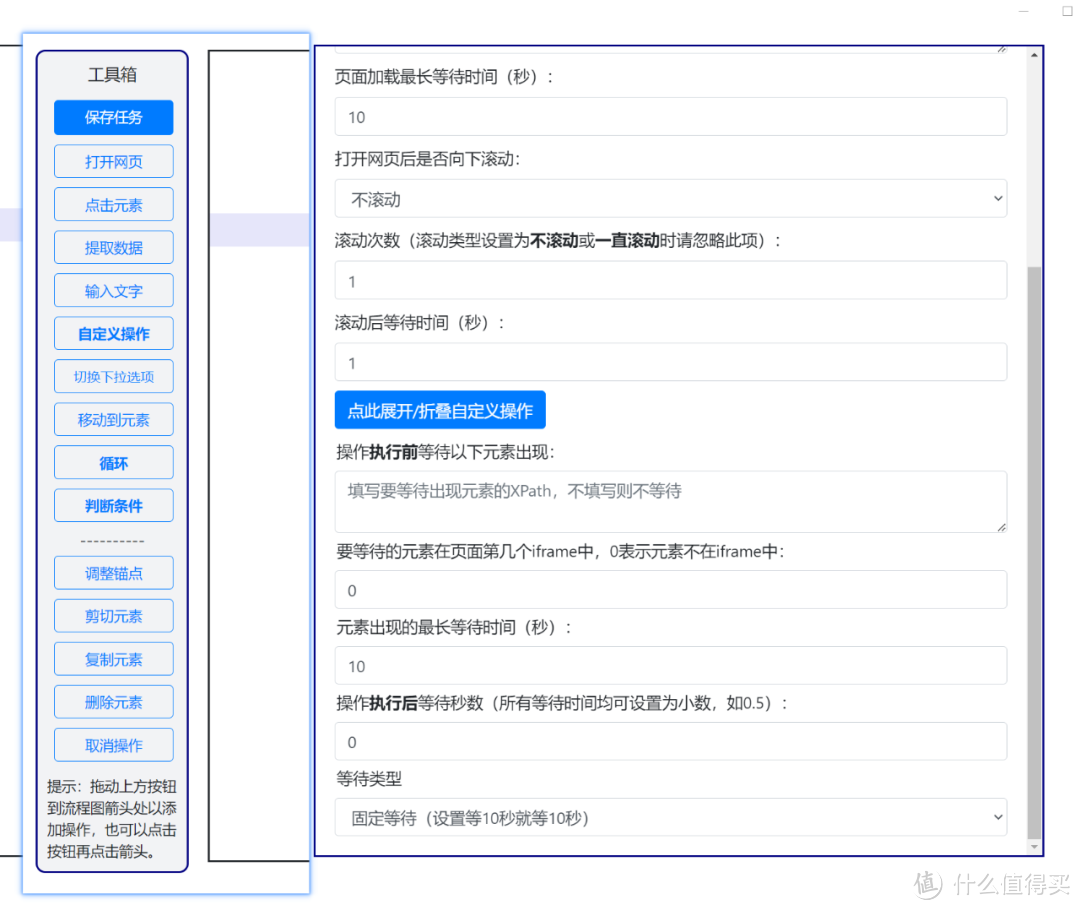Click the 保存任务 button in the toolbox
The width and height of the screenshot is (1080, 910).
(x=114, y=117)
